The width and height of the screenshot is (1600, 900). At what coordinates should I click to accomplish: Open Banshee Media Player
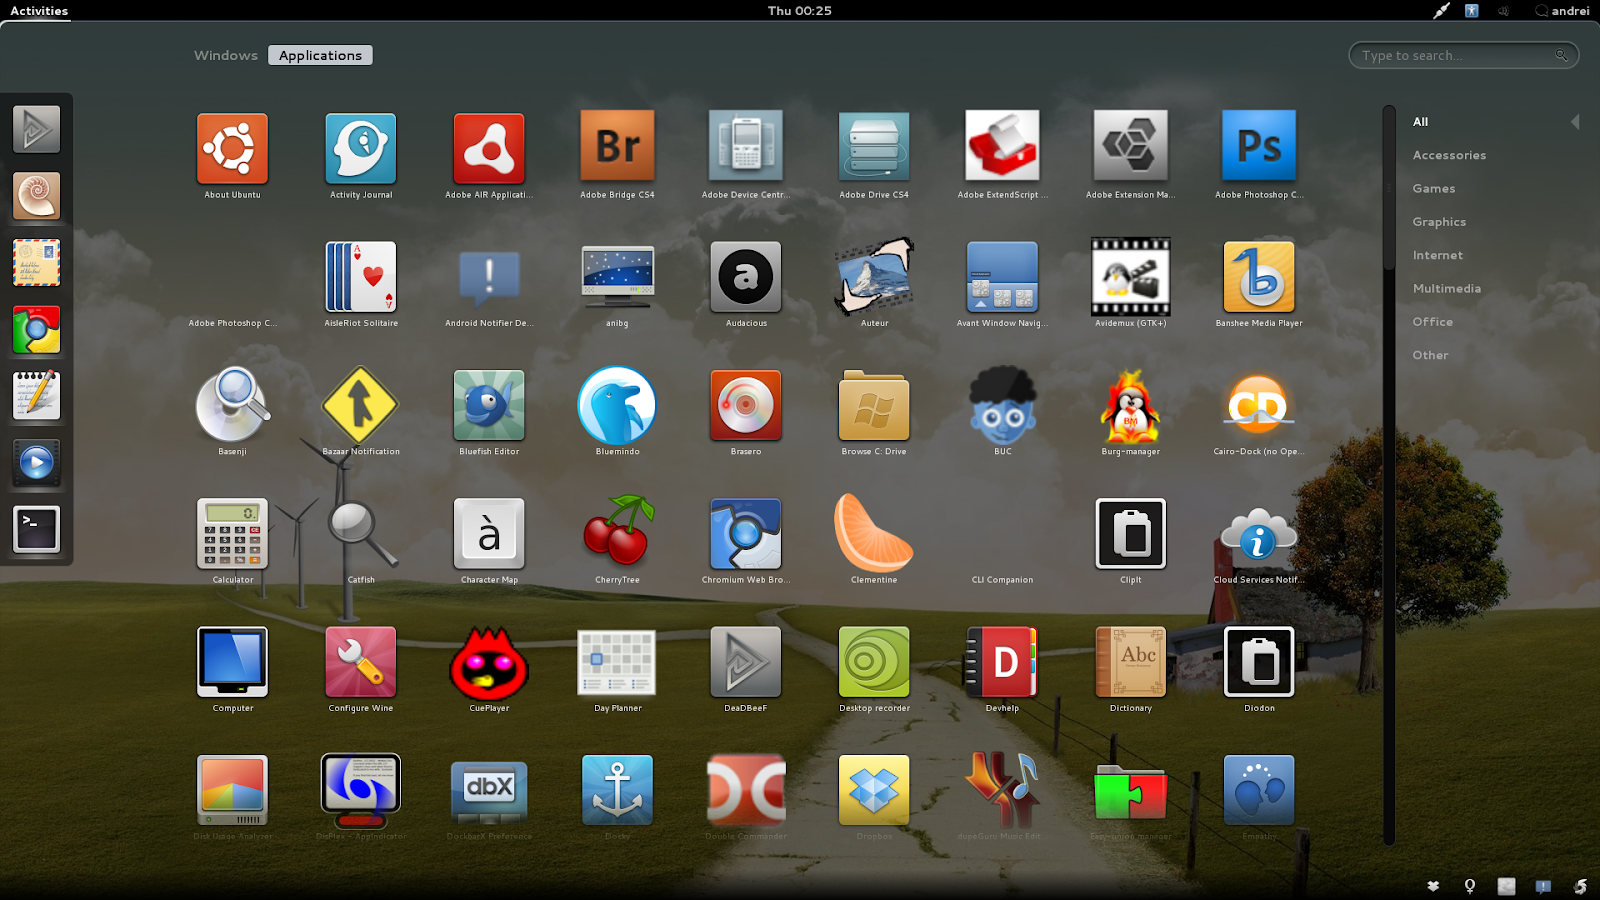1259,276
